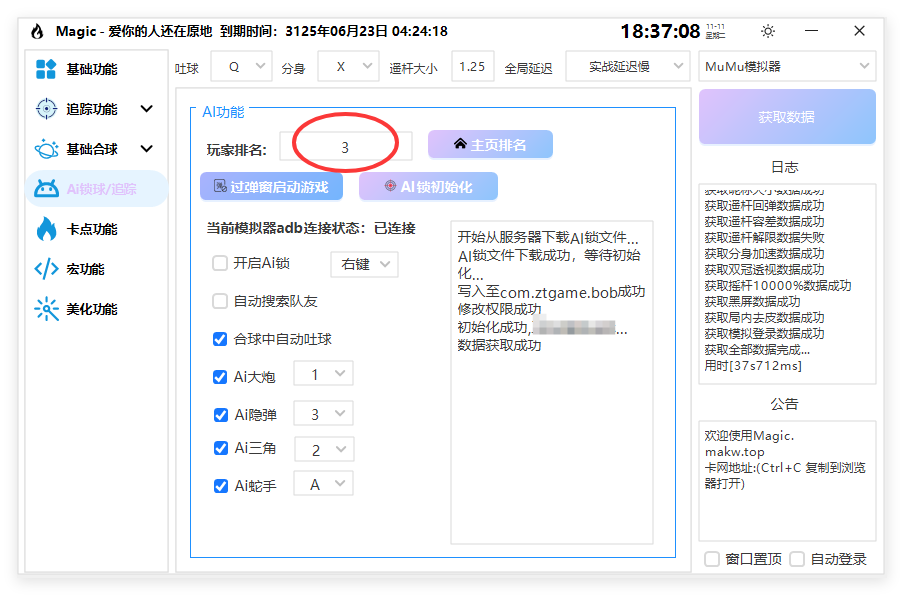Click the 11-11 星期二 date widget
The image size is (904, 595).
pos(717,31)
